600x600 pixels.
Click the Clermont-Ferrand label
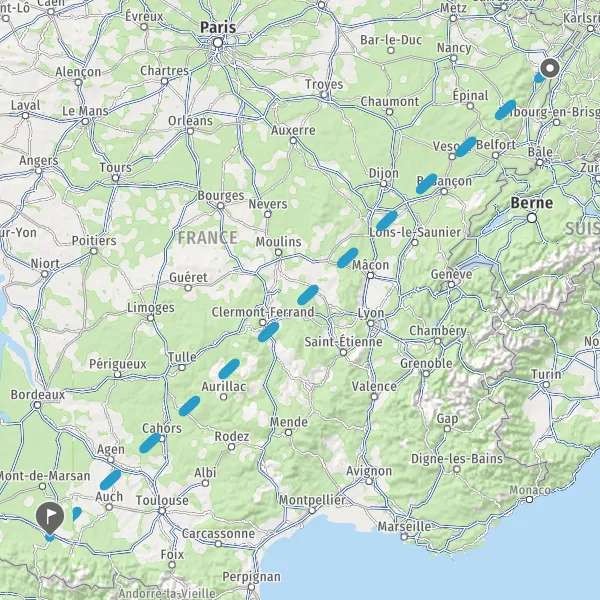263,312
